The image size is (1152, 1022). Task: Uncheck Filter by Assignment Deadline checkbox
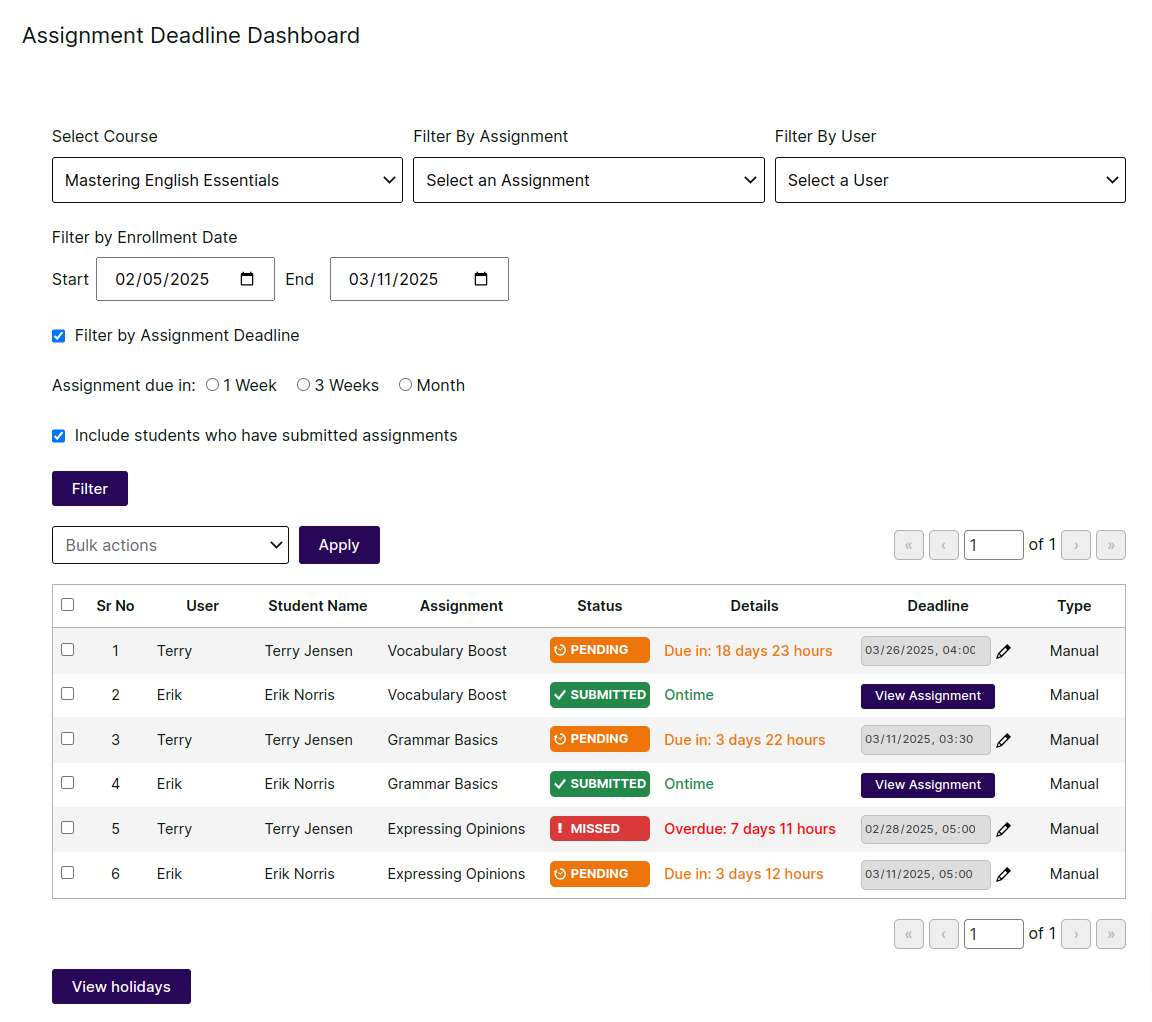[x=59, y=336]
